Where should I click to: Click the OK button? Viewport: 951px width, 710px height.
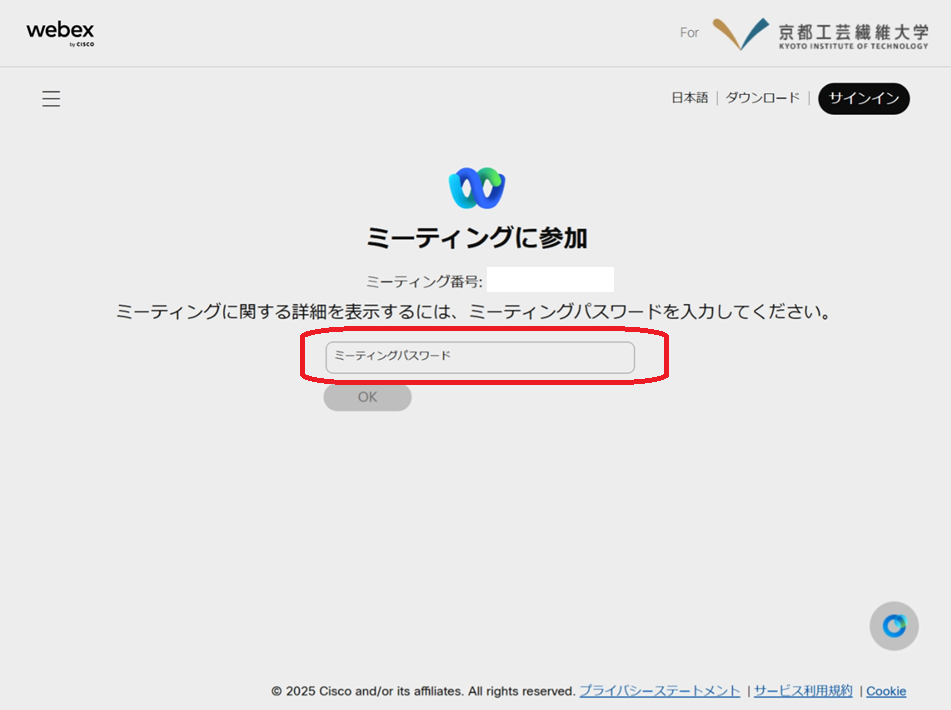[x=368, y=397]
